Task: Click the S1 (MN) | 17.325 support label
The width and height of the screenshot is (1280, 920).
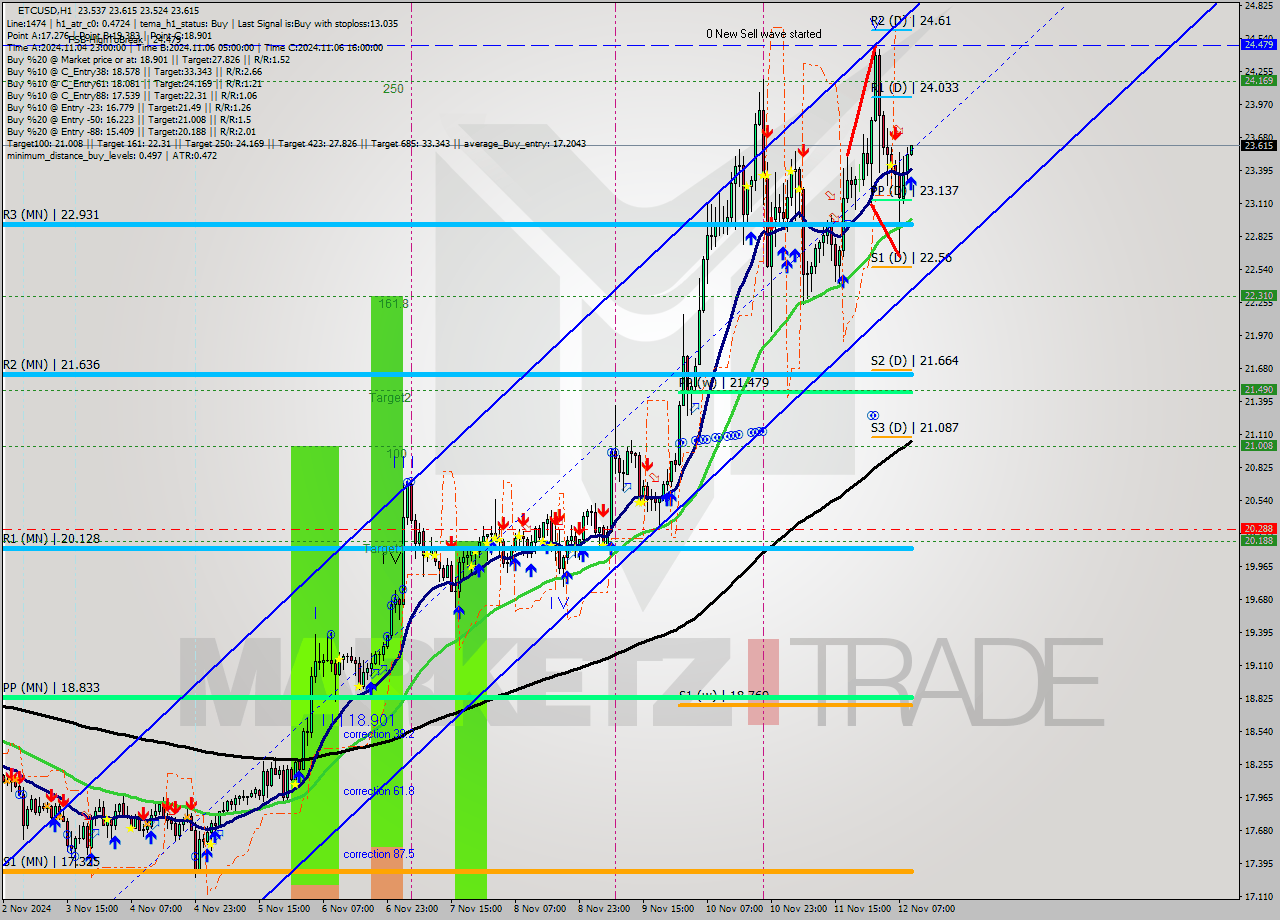Action: click(49, 861)
